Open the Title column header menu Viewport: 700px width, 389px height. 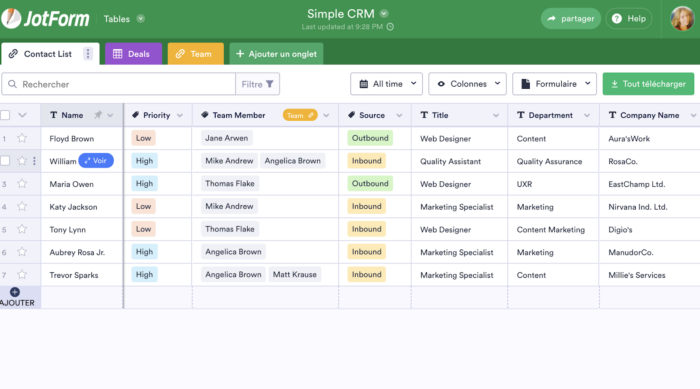click(496, 115)
